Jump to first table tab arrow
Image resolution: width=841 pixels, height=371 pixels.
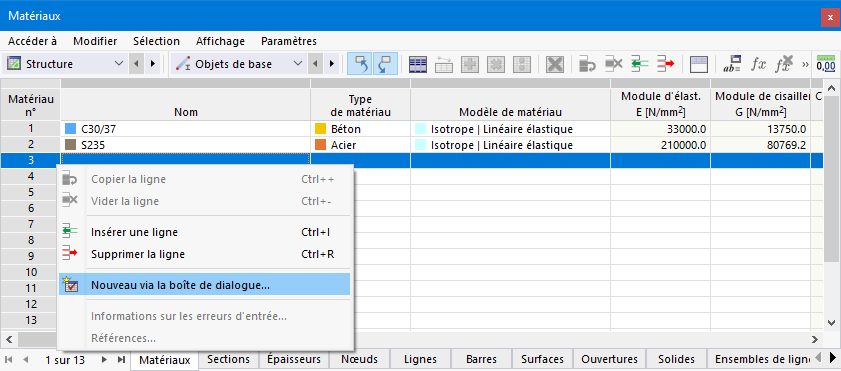(x=9, y=359)
